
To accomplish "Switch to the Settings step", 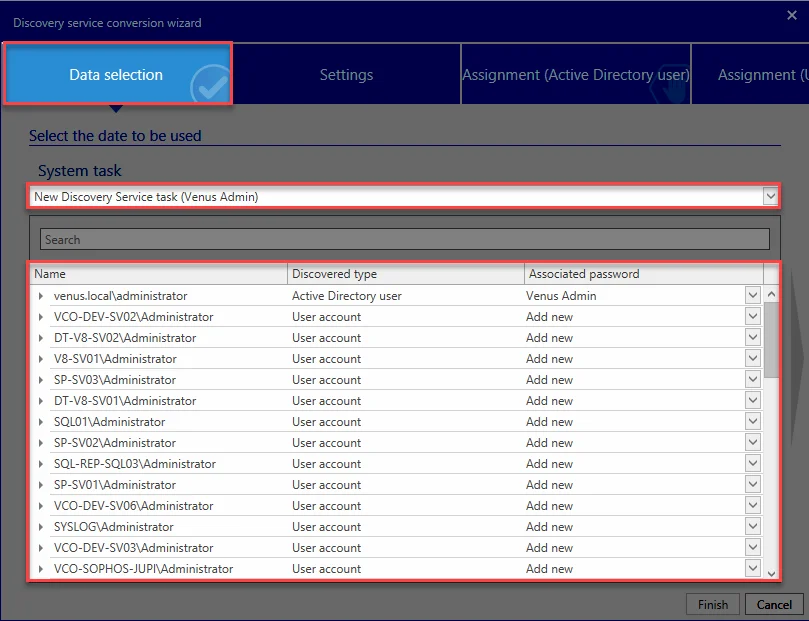I will 346,74.
